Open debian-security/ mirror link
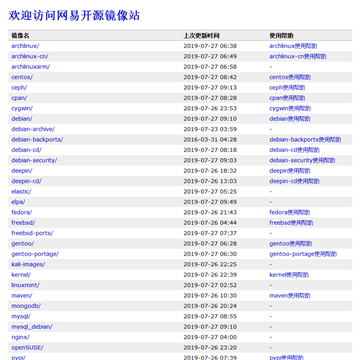Screen dimensions: 360x360 coord(34,160)
